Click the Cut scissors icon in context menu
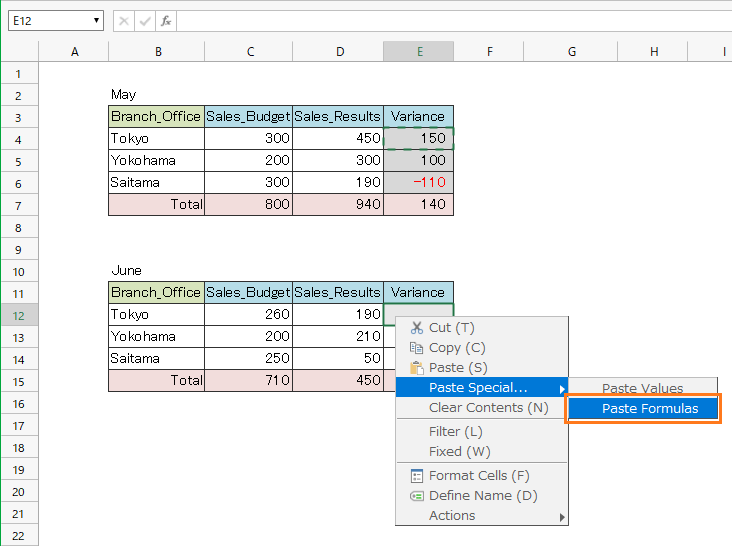 tap(417, 328)
